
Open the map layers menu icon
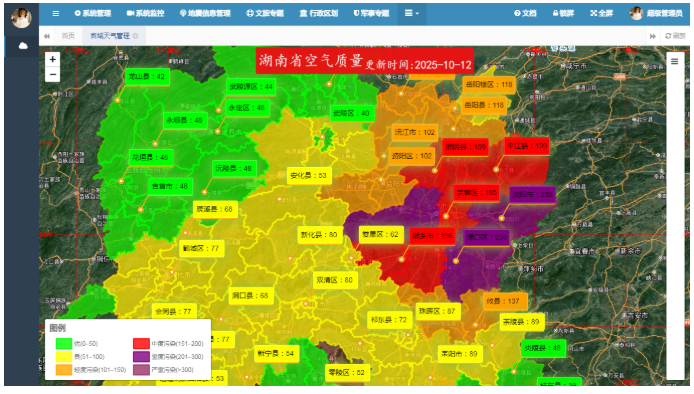[x=675, y=62]
